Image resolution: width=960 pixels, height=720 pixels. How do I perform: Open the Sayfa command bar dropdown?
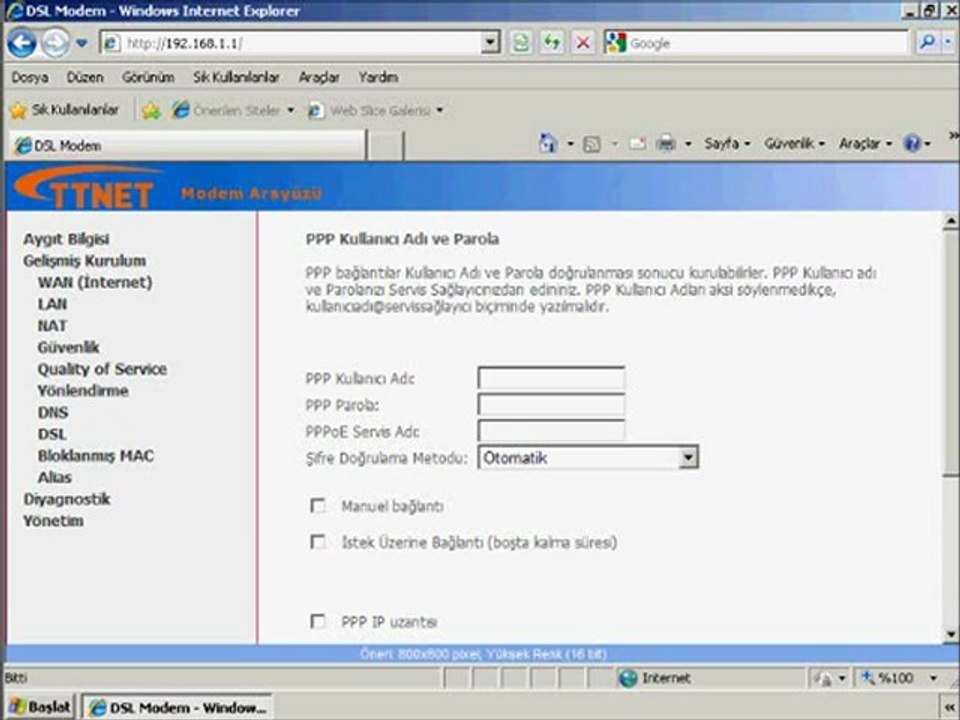727,144
